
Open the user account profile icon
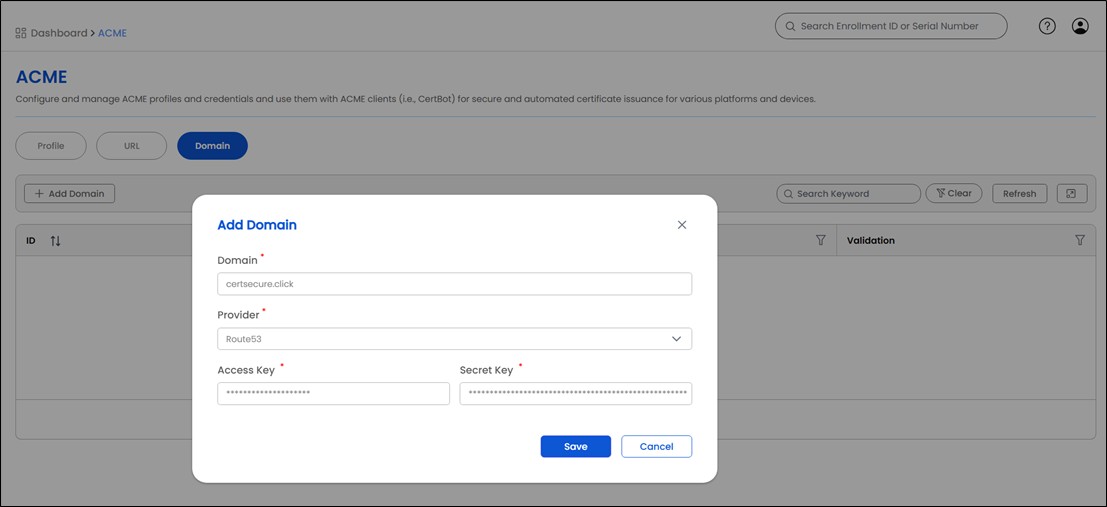[1080, 27]
